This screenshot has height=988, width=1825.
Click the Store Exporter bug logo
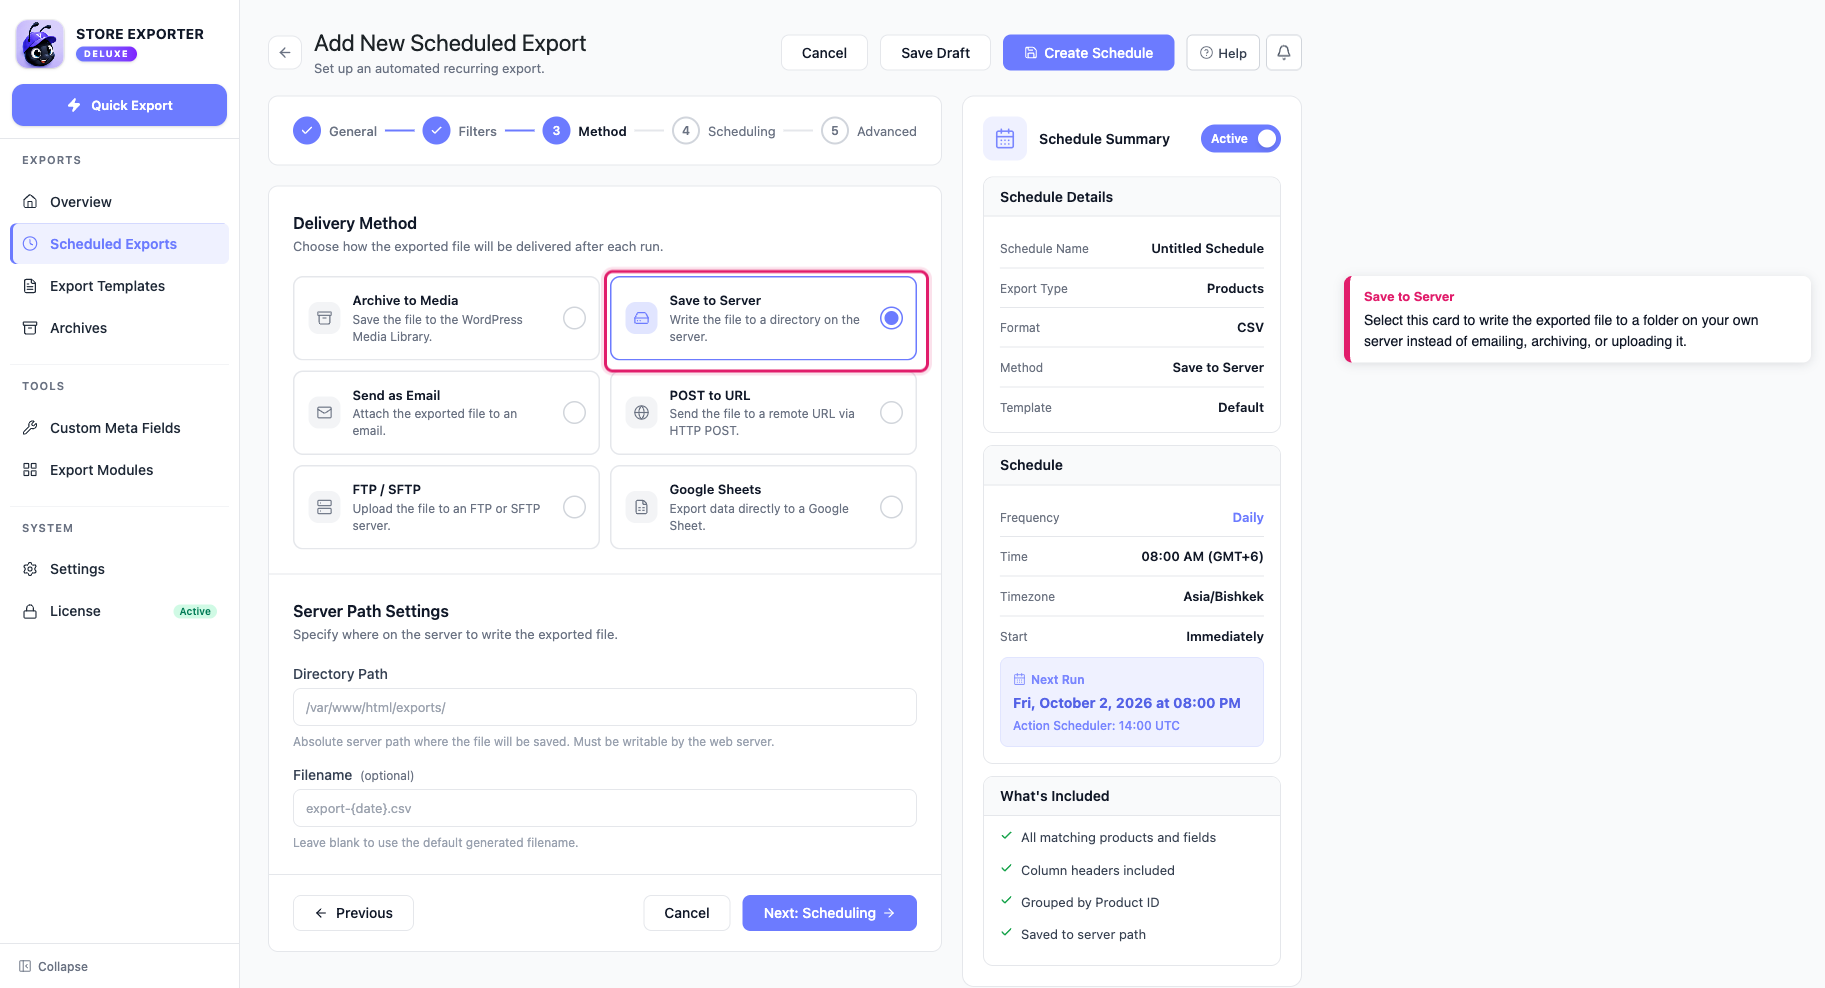pyautogui.click(x=40, y=44)
